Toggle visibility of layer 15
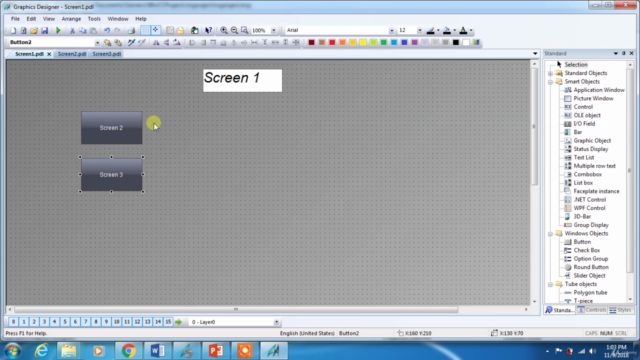The height and width of the screenshot is (360, 640). tap(168, 322)
